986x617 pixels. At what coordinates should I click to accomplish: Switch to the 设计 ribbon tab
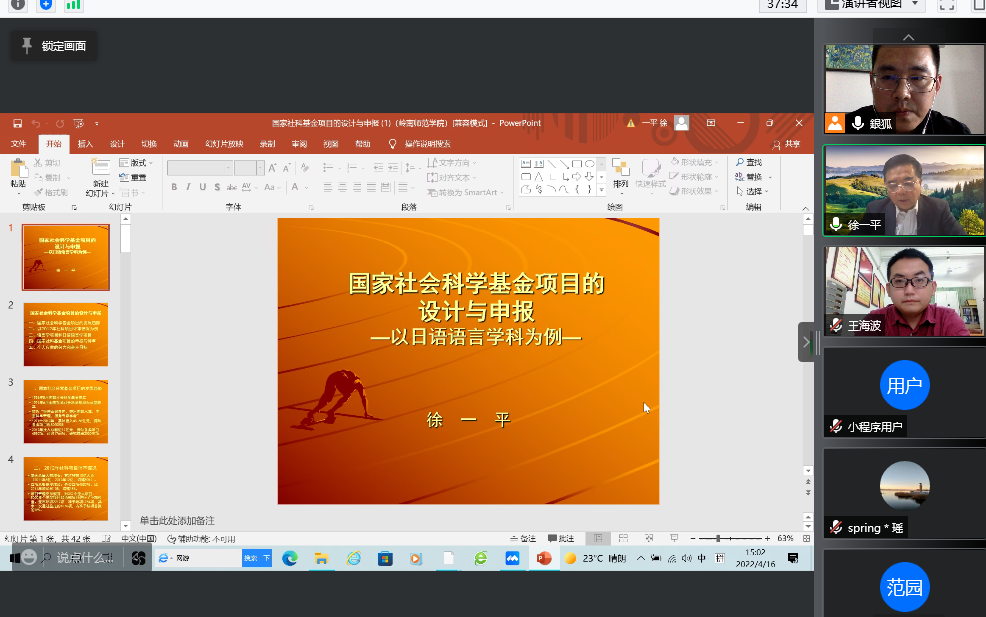point(117,144)
